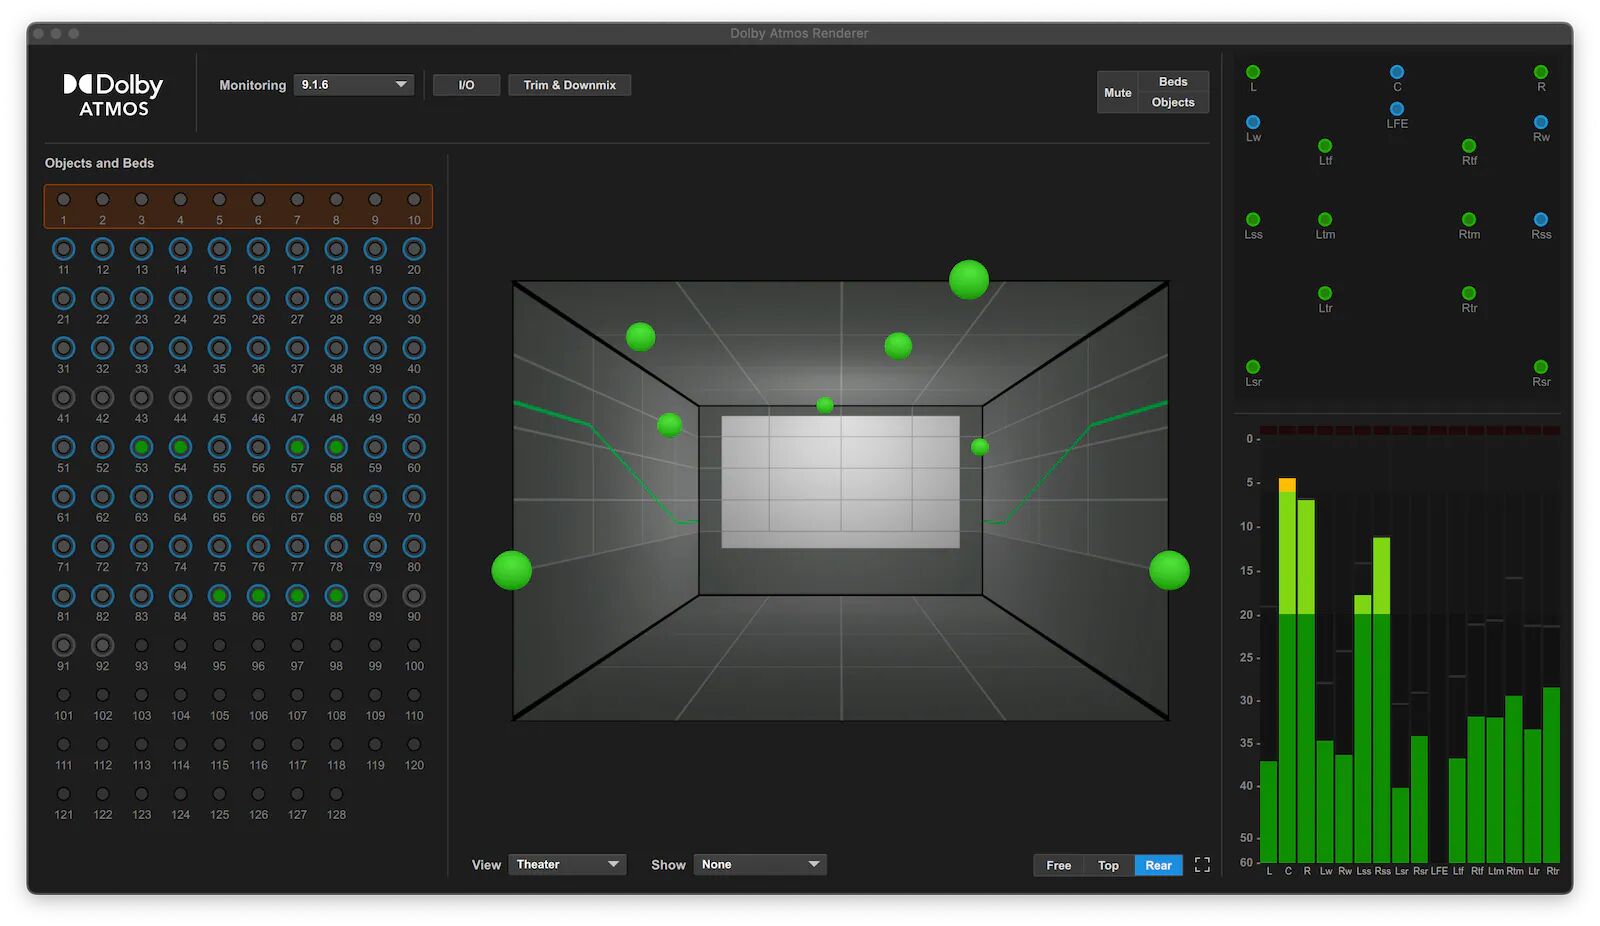Select bed channel 1 in Objects and Beds
Image resolution: width=1600 pixels, height=926 pixels.
coord(64,197)
